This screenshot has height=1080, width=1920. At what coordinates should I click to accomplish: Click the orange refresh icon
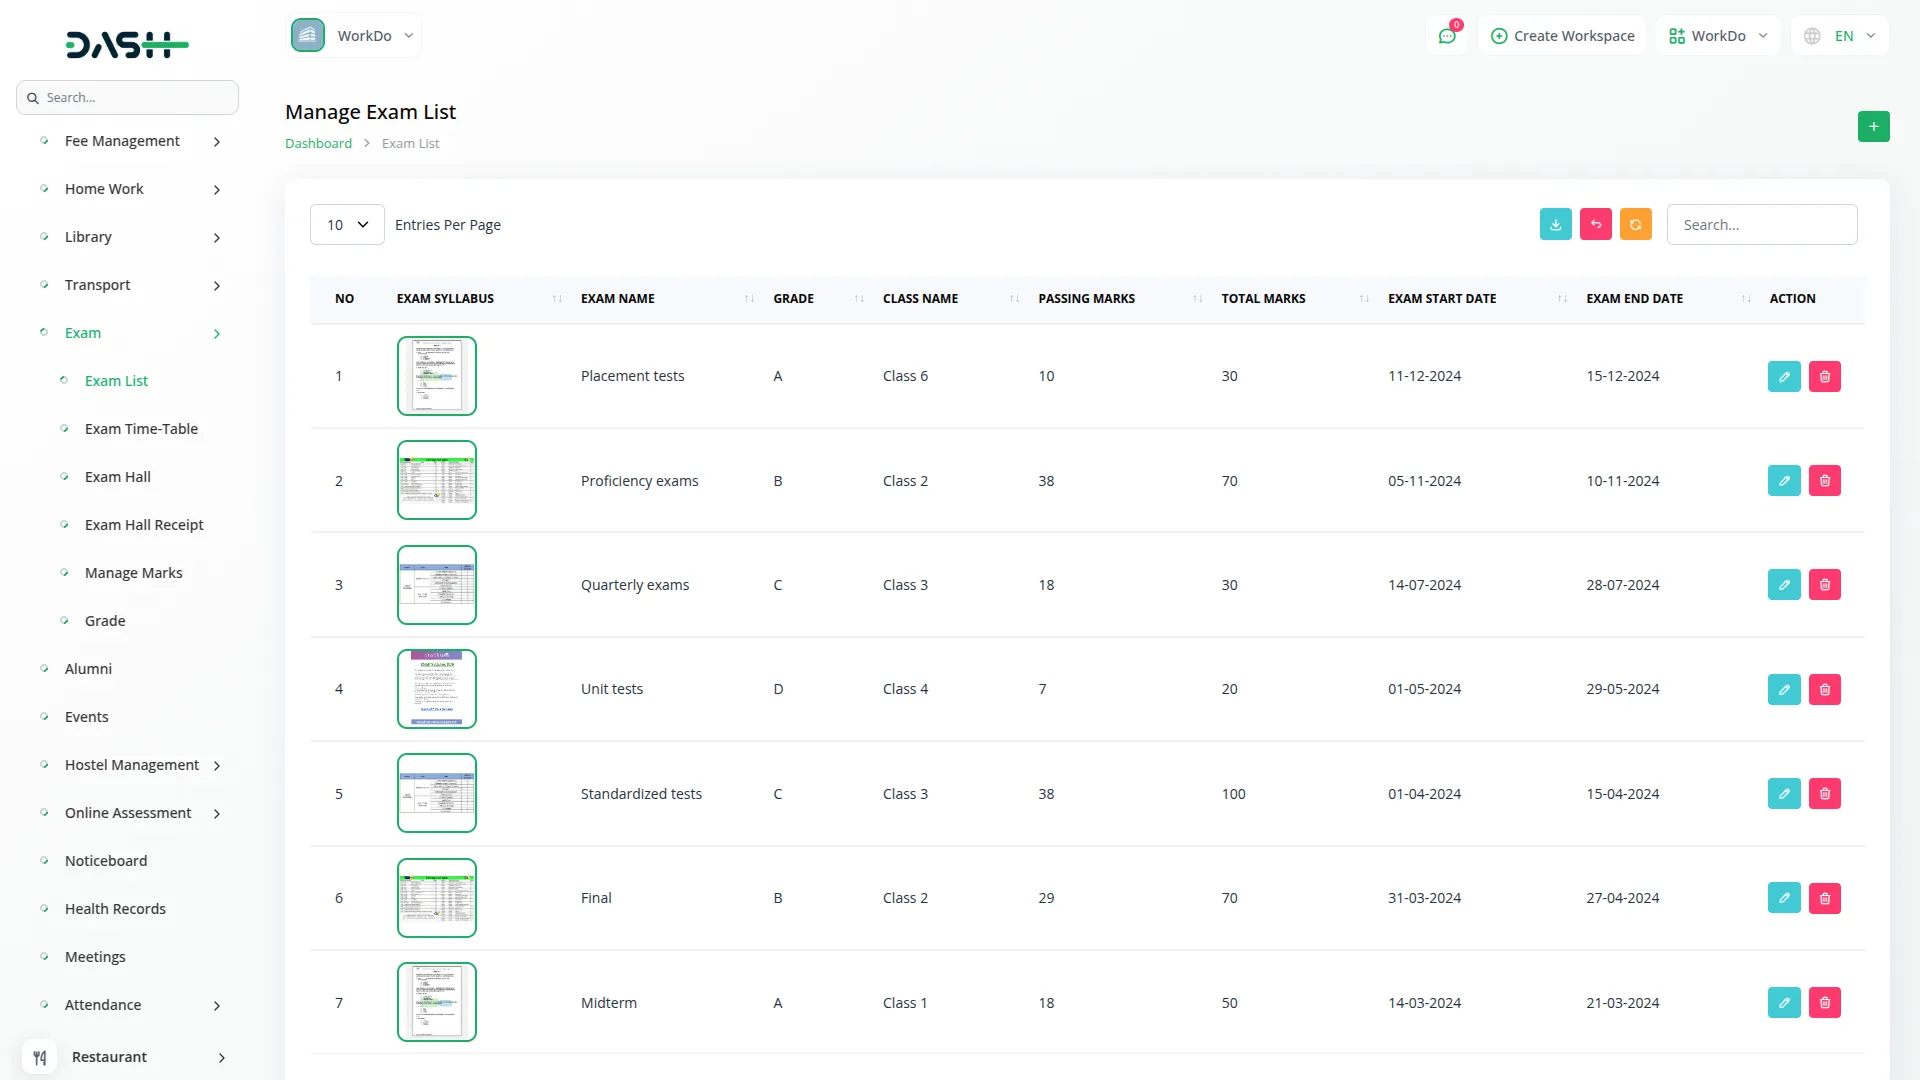pos(1636,225)
